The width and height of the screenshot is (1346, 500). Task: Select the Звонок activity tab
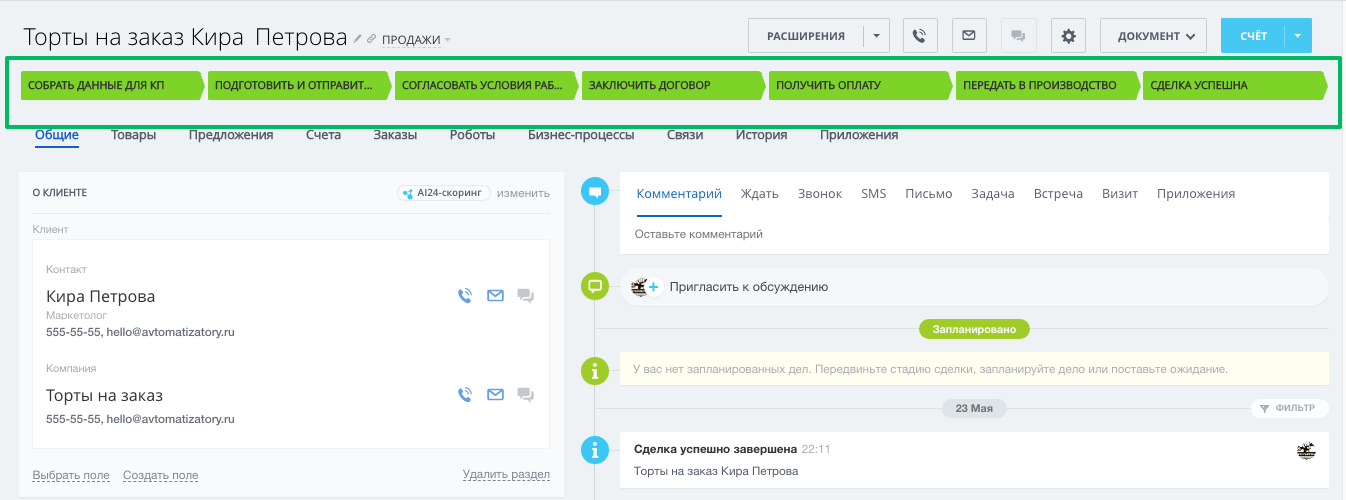819,194
